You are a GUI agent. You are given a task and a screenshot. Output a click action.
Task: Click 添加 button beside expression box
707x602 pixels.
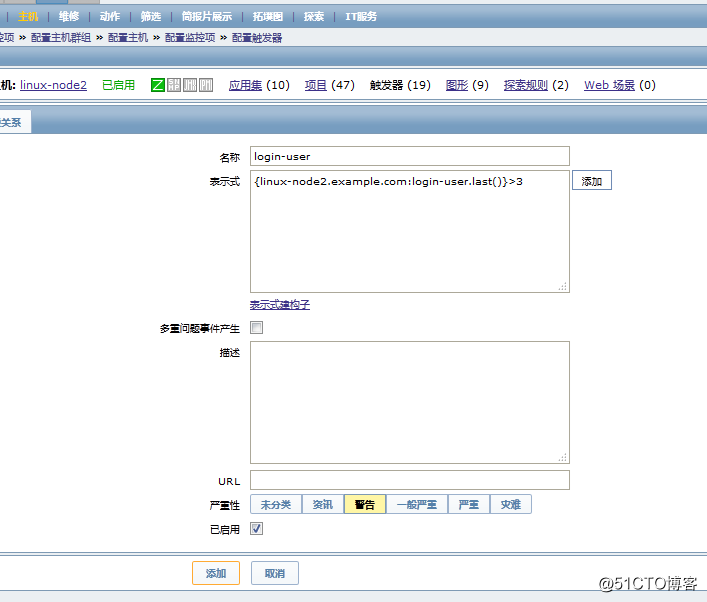592,180
